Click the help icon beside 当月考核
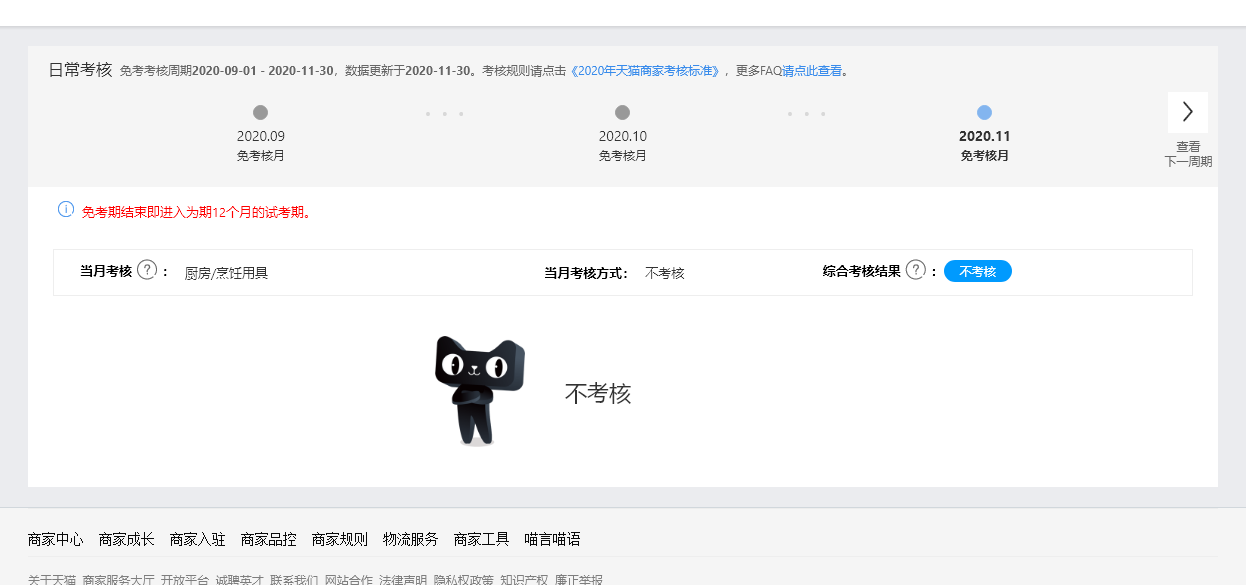Viewport: 1246px width, 585px height. 147,270
